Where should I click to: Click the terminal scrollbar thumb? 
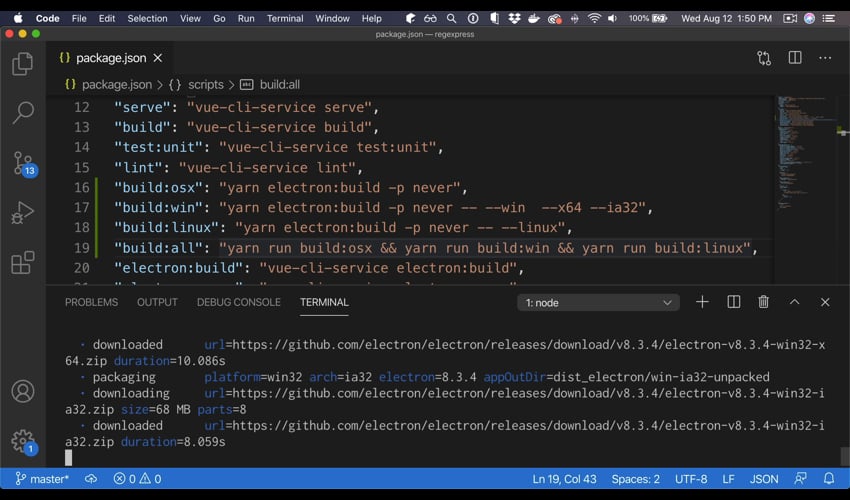point(844,456)
